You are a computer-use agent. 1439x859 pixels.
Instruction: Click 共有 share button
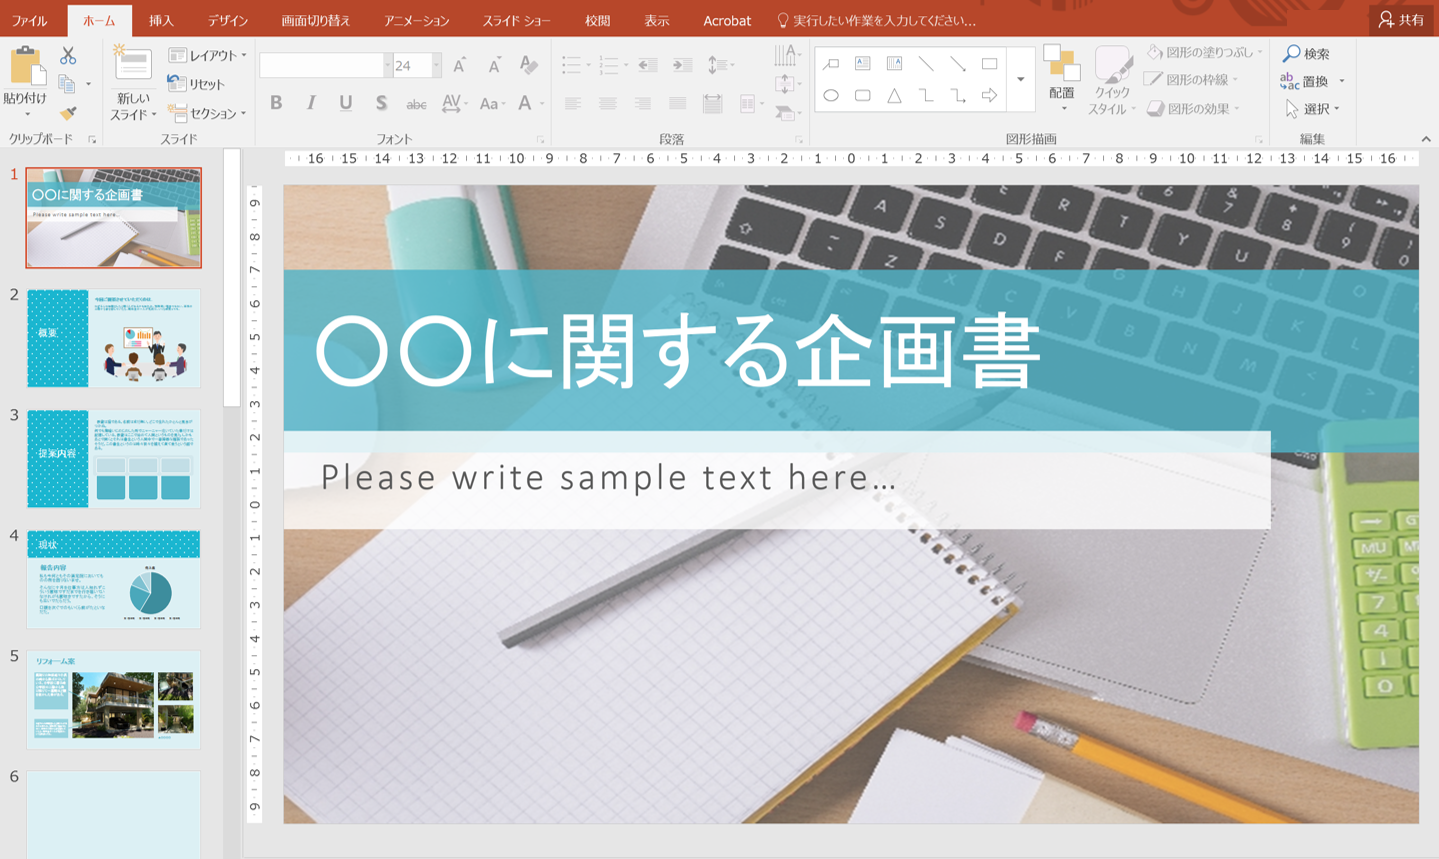pos(1401,19)
